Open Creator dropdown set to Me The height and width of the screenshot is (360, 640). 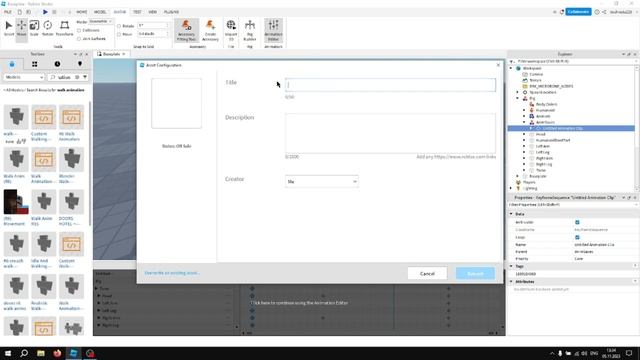pos(322,182)
